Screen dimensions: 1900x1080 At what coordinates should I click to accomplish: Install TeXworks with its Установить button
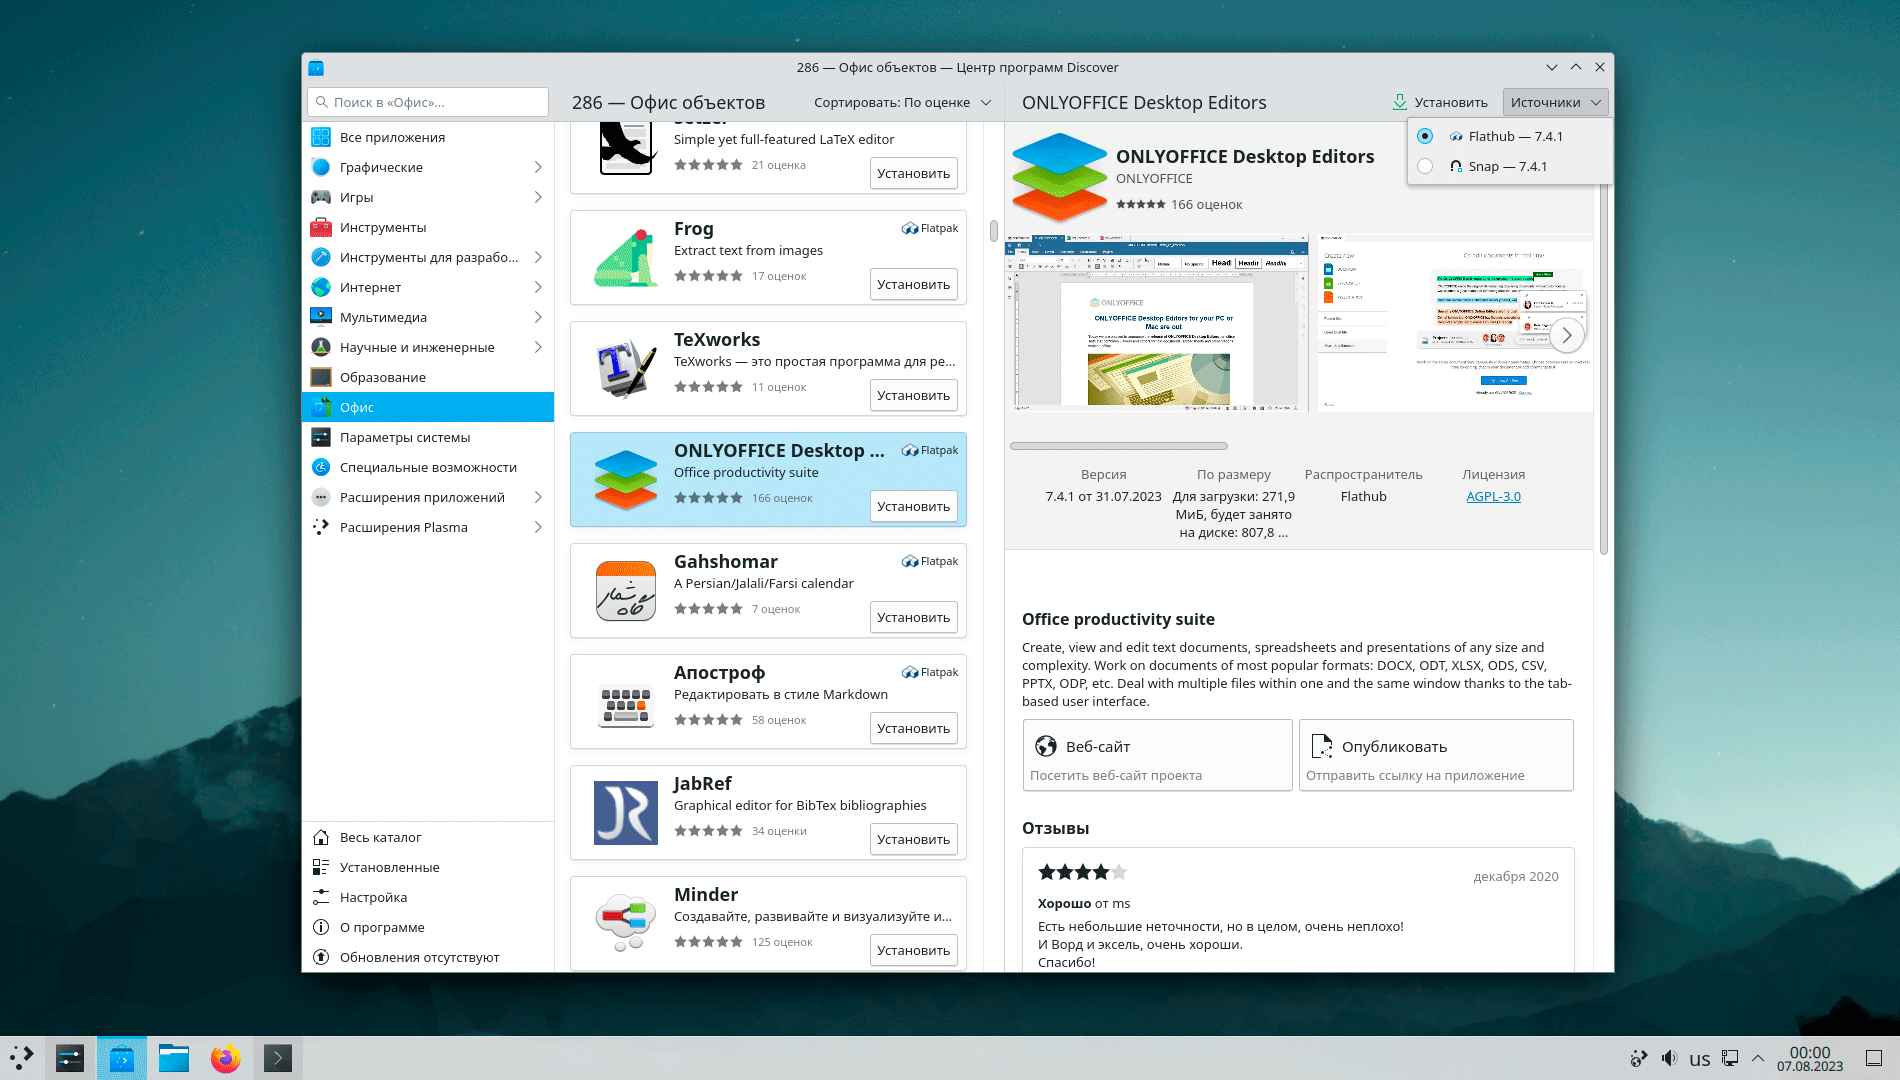coord(914,395)
